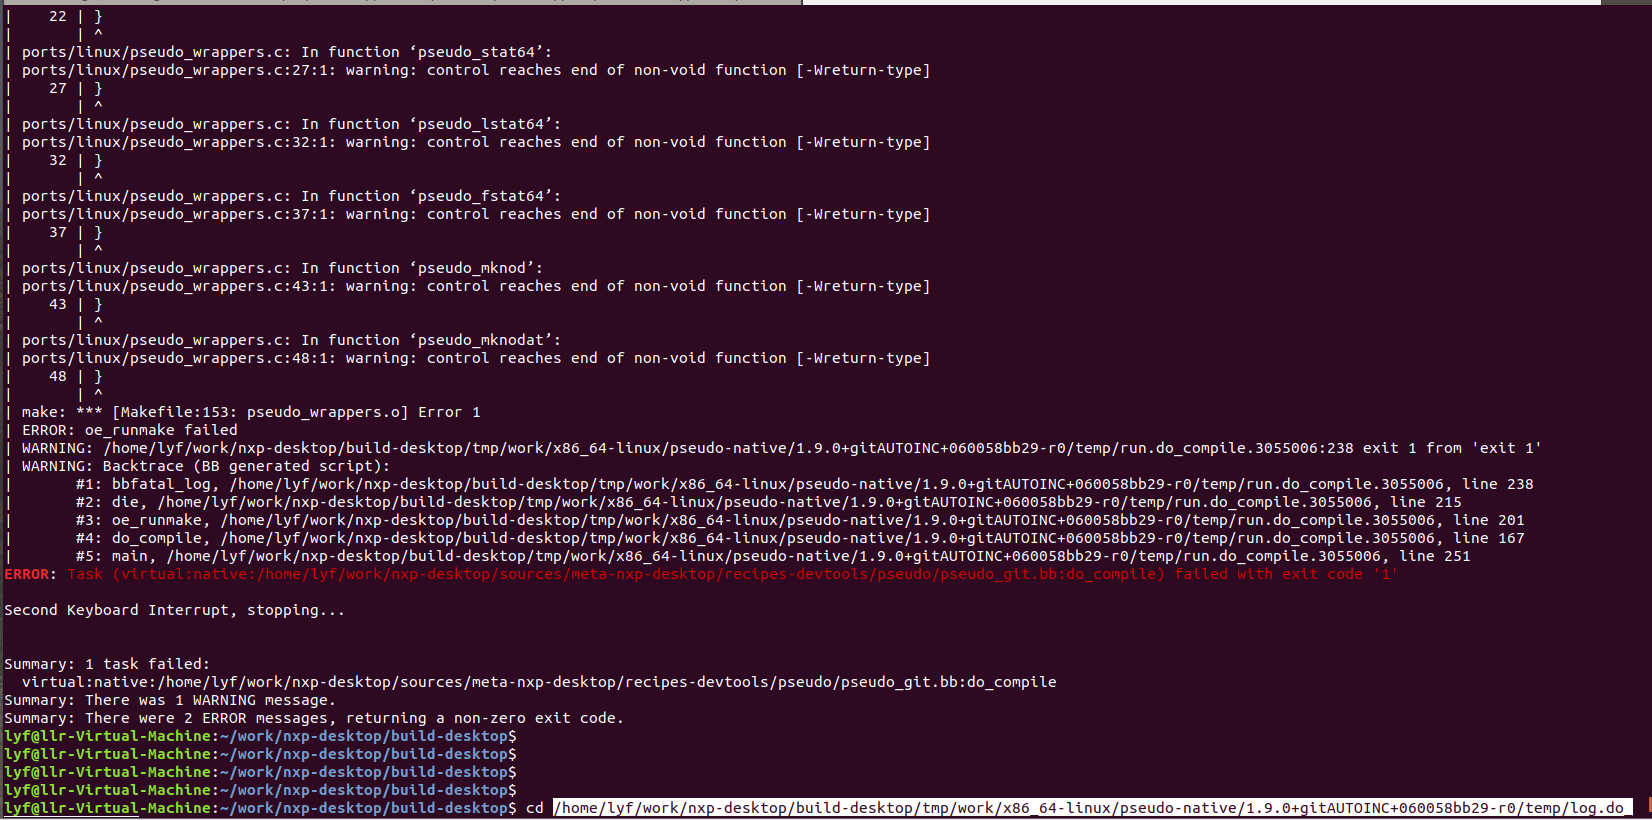
Task: Click "Summary: There were 2 ERROR messages" line
Action: [x=314, y=718]
